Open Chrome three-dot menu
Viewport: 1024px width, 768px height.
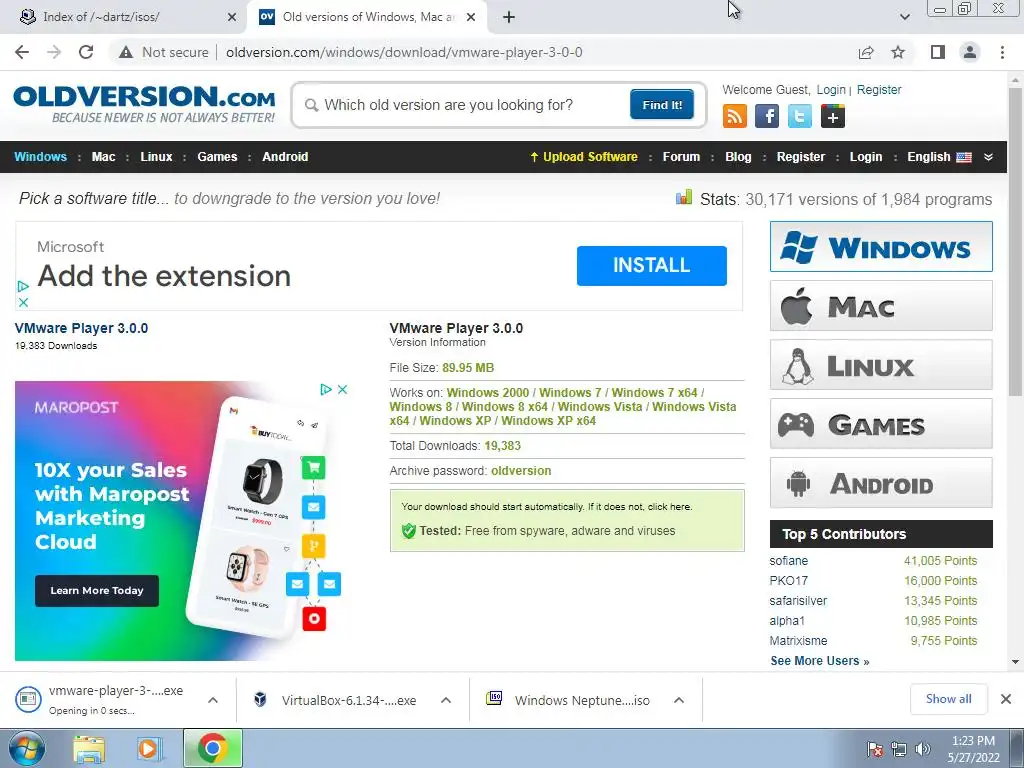[x=1002, y=52]
